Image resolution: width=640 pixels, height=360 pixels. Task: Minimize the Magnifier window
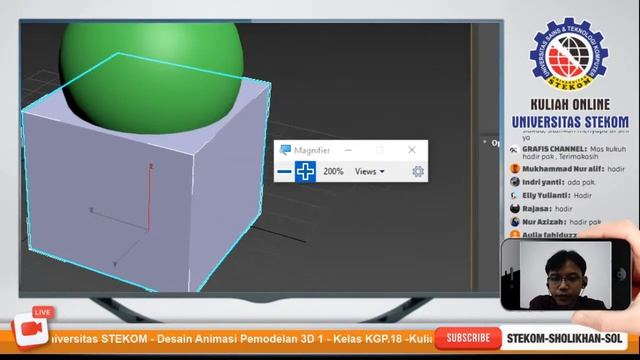pyautogui.click(x=348, y=150)
